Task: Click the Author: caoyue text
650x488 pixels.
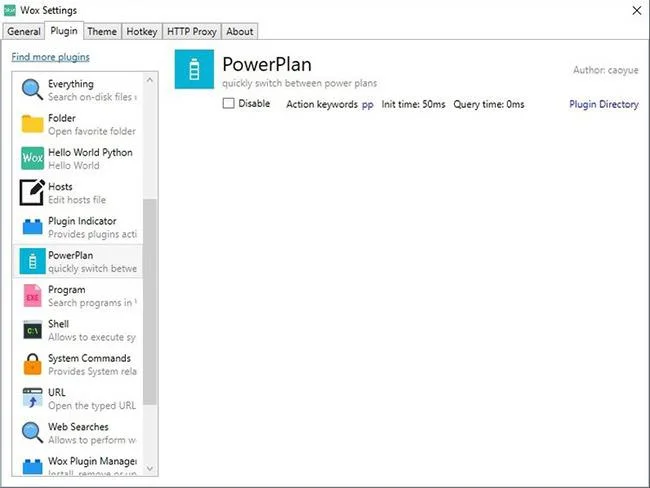Action: (x=606, y=70)
